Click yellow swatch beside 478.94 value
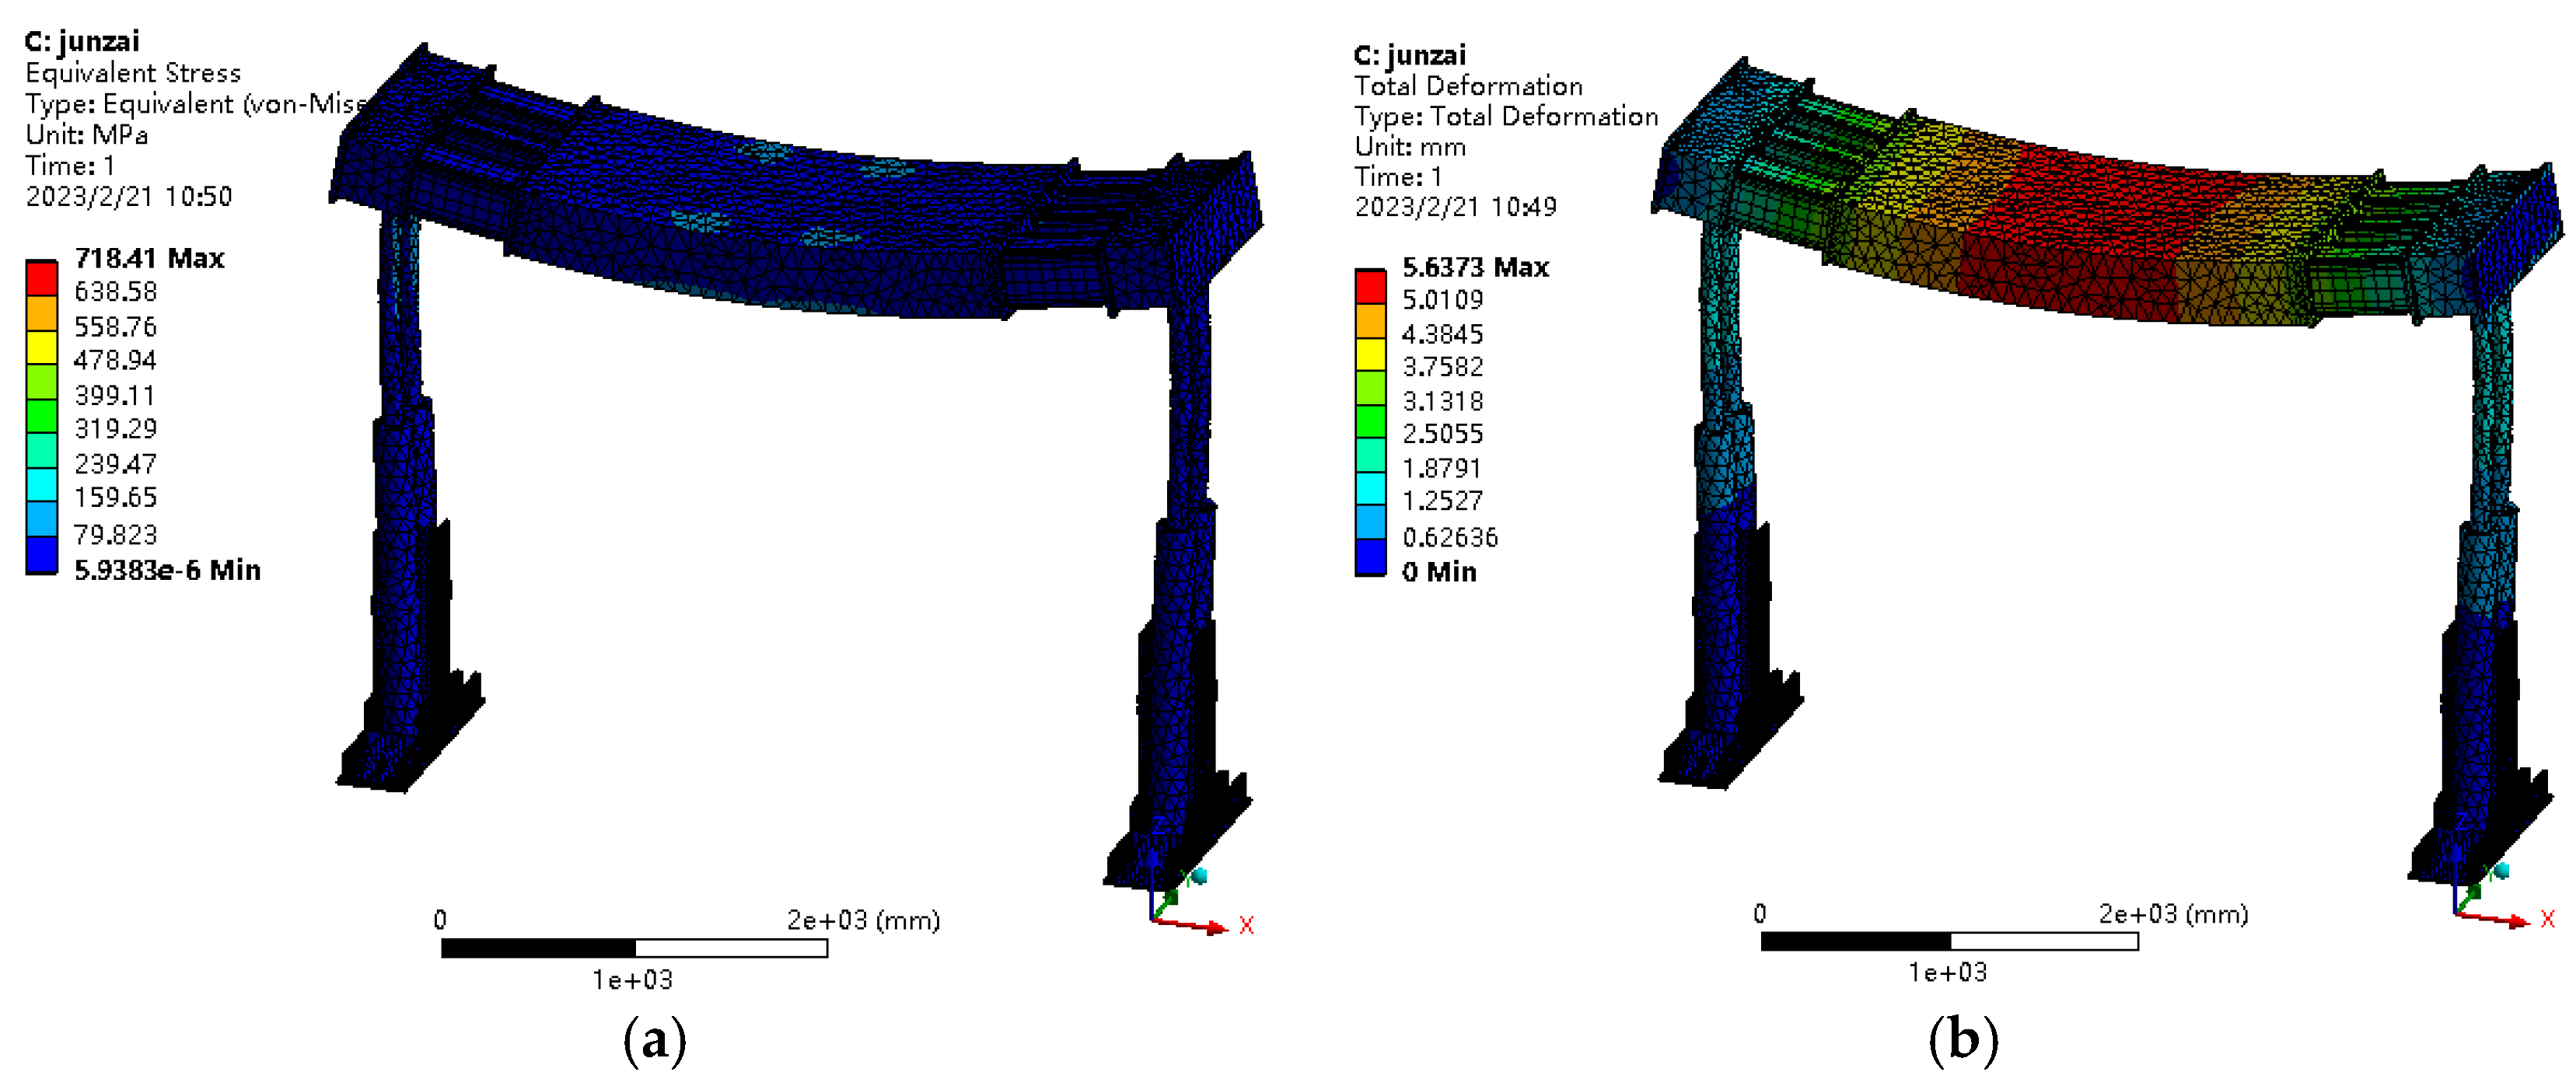 [41, 347]
